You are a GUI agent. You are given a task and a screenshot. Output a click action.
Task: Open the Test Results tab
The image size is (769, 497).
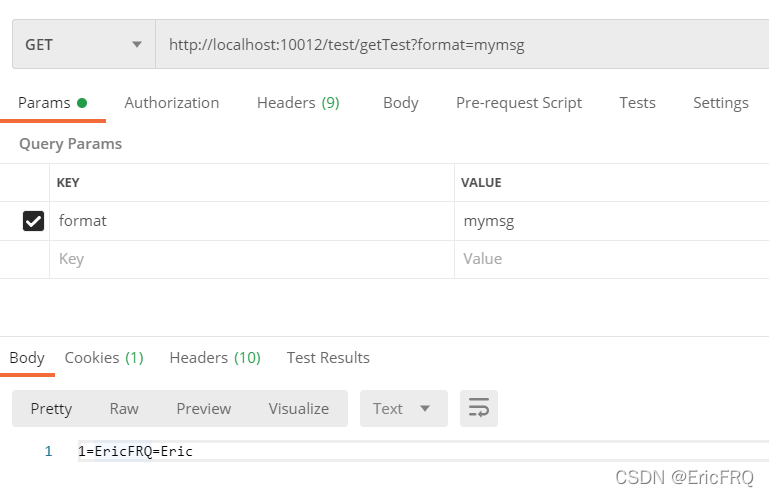pos(328,358)
